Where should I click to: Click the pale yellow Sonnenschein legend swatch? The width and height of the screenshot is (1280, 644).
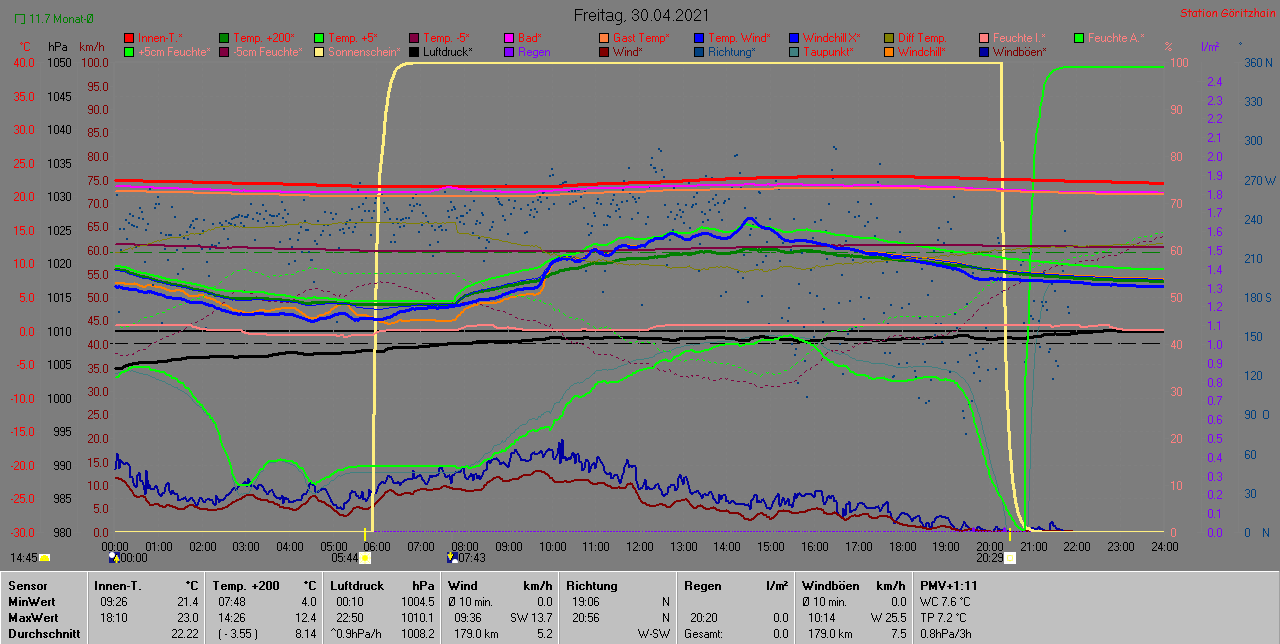pyautogui.click(x=320, y=52)
